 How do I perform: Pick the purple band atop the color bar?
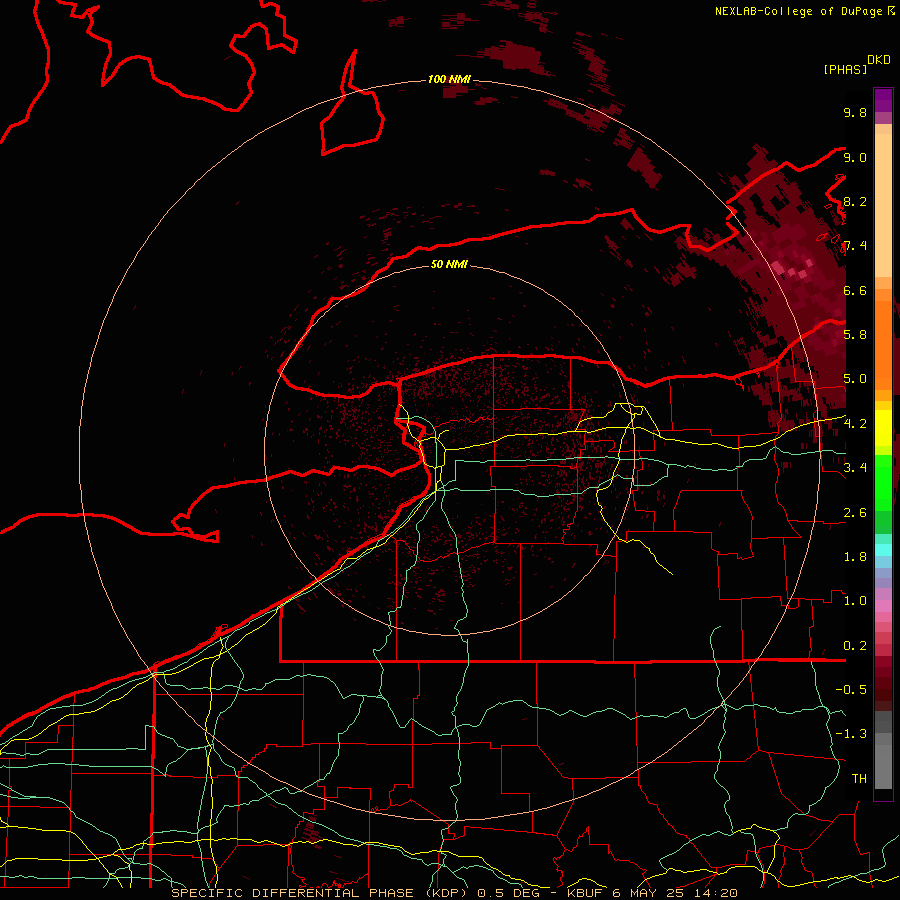click(883, 100)
